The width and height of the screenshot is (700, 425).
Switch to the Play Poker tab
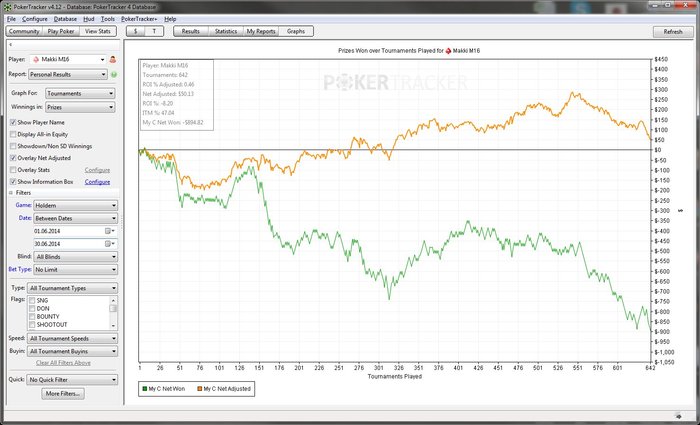point(61,32)
